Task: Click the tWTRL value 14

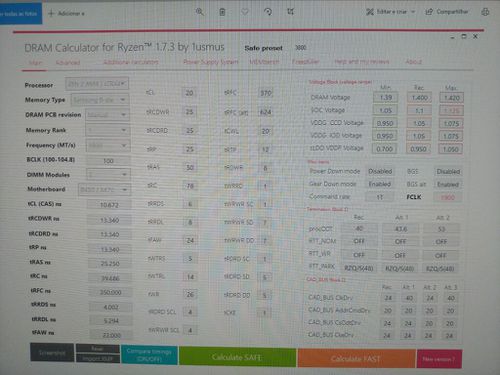Action: coord(190,277)
